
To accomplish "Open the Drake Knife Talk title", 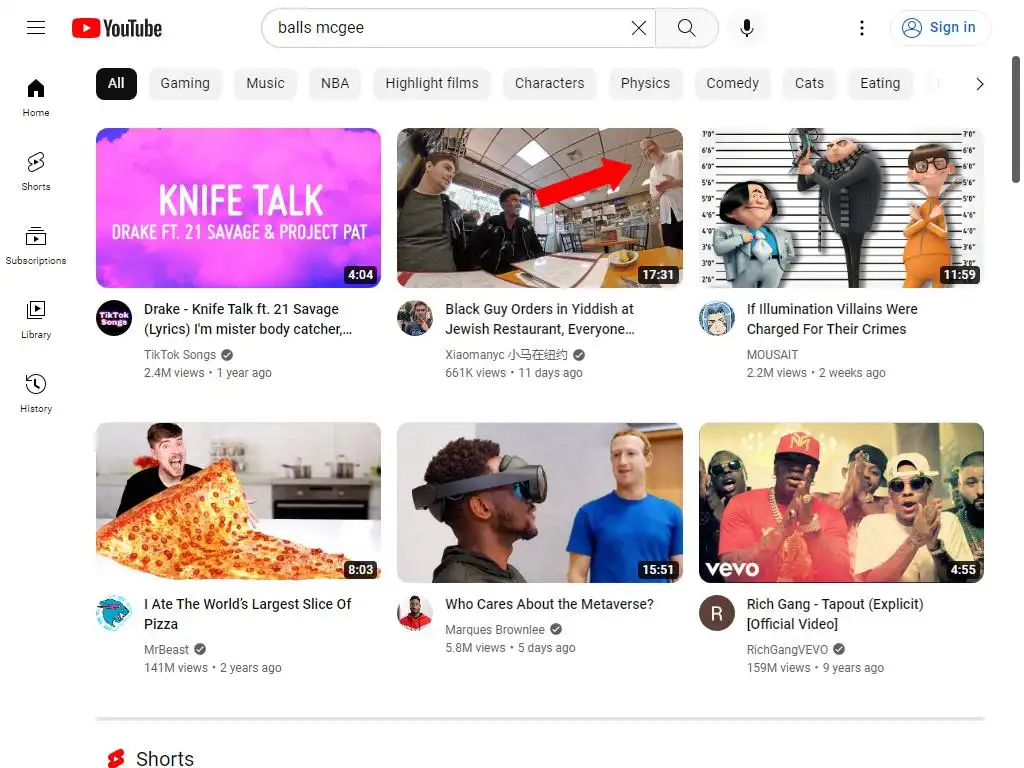I will point(248,319).
